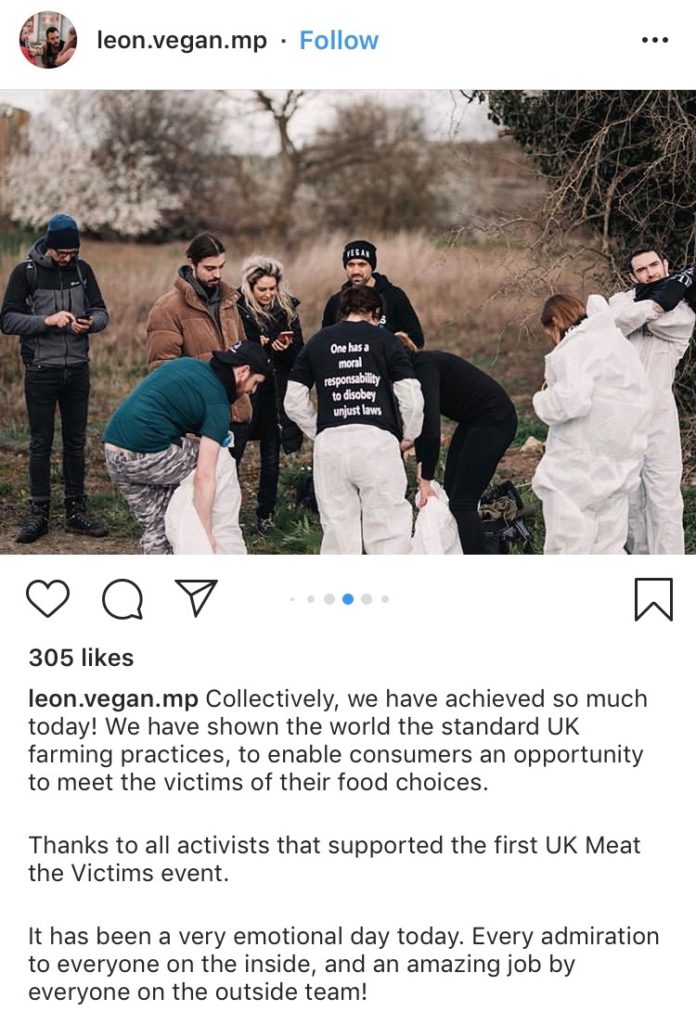Open the three-dot more options menu
Image resolution: width=696 pixels, height=1024 pixels.
[x=655, y=40]
